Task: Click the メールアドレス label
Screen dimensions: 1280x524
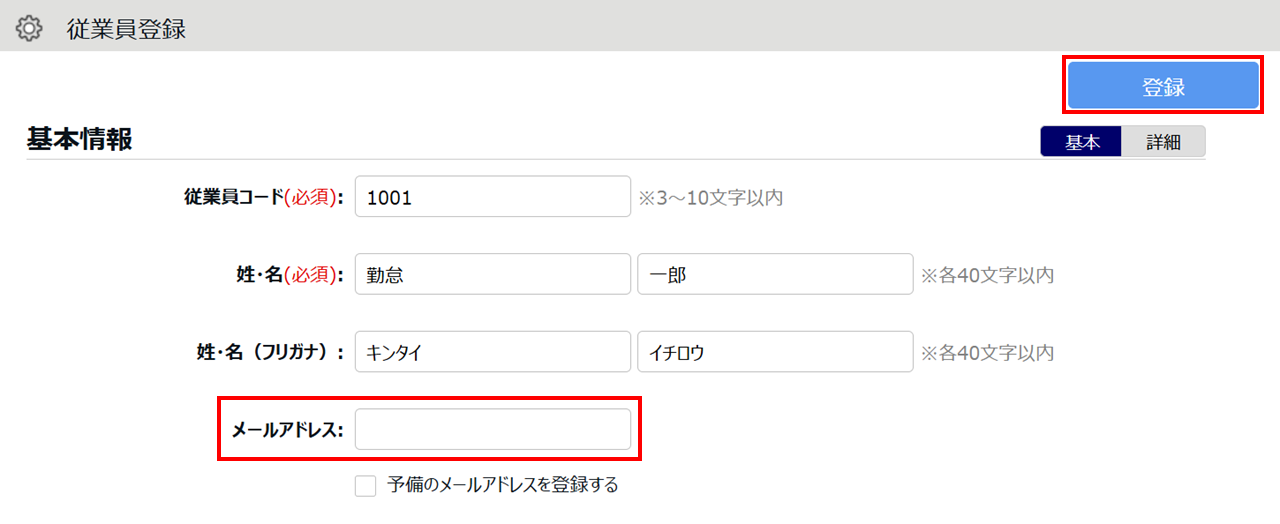Action: click(x=288, y=430)
